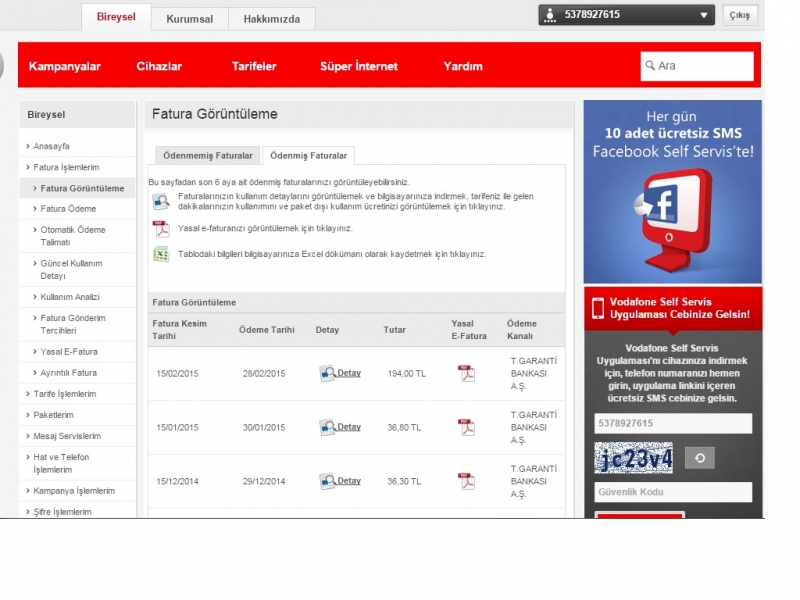The width and height of the screenshot is (800, 600).
Task: Click the Ödeme Tarihi column header
Action: pos(267,330)
